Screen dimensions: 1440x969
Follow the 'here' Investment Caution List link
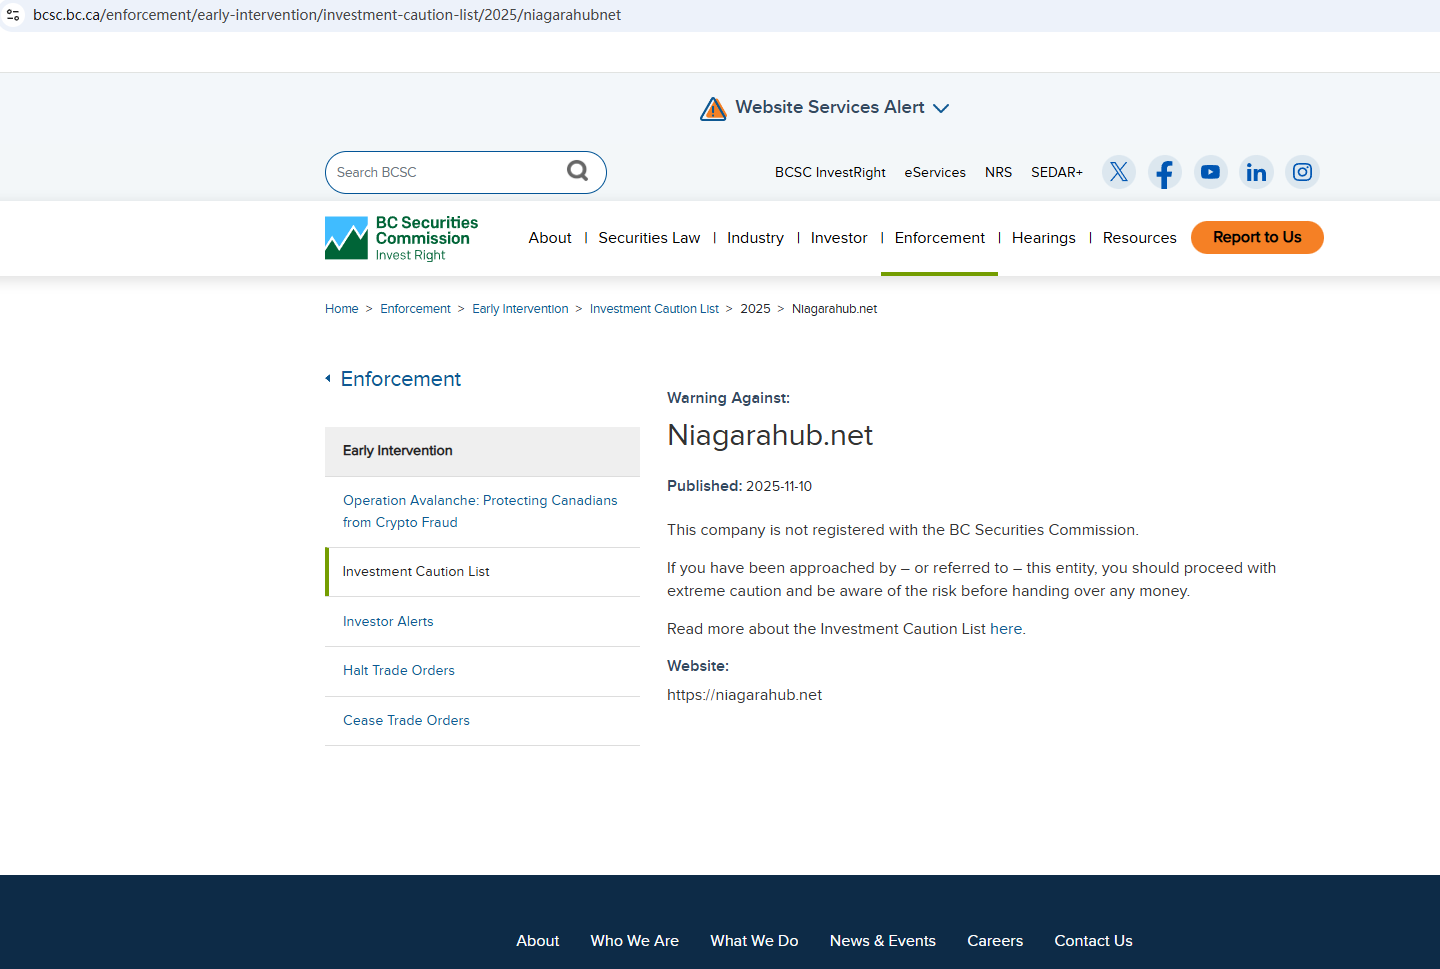(1005, 629)
